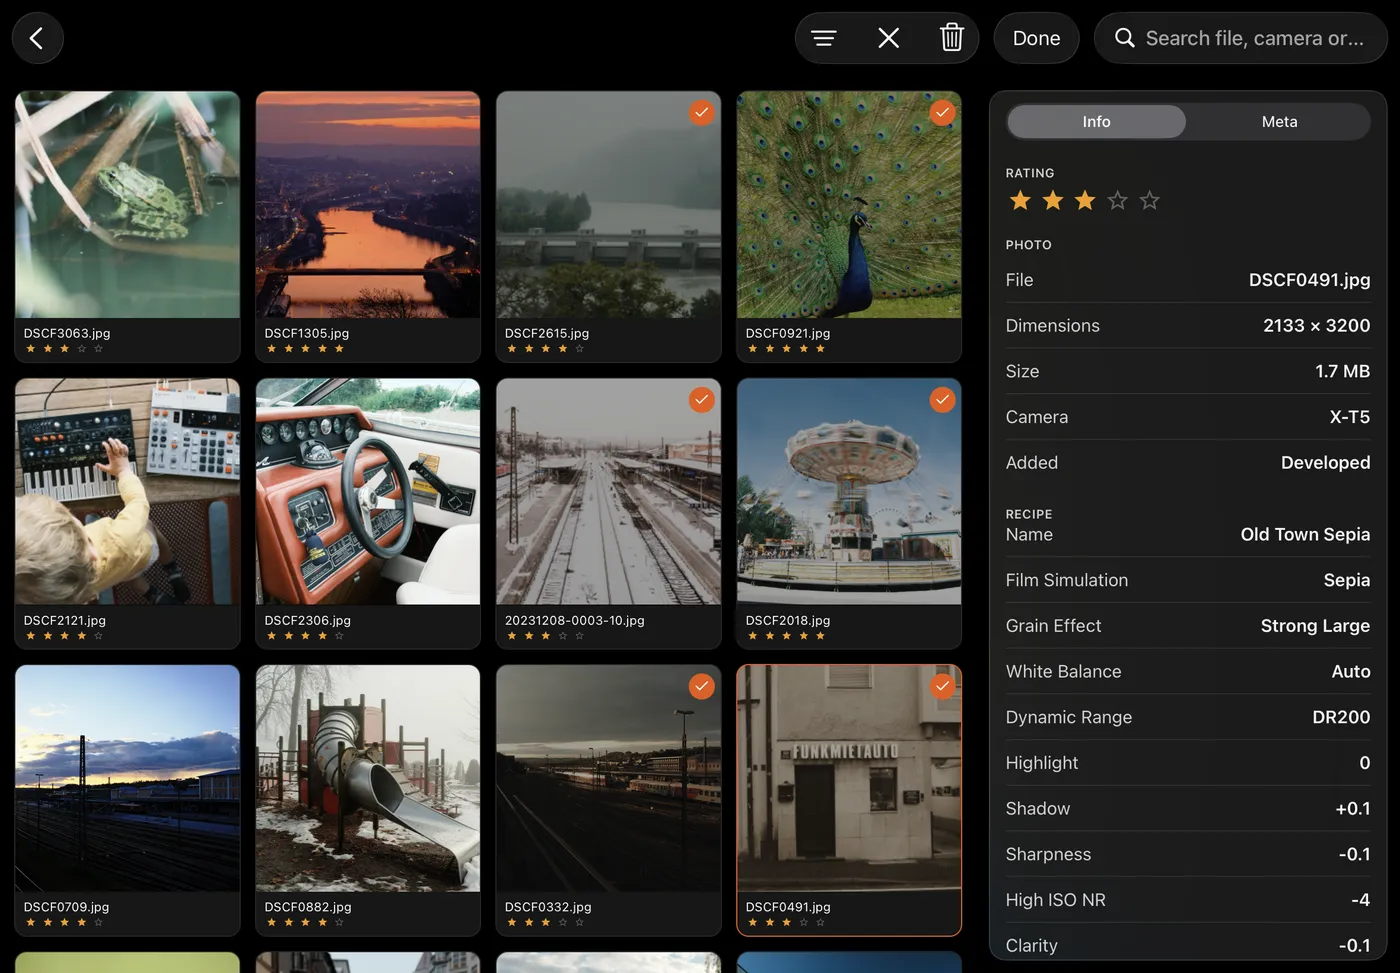Click the Done button
The height and width of the screenshot is (973, 1400).
coord(1036,38)
